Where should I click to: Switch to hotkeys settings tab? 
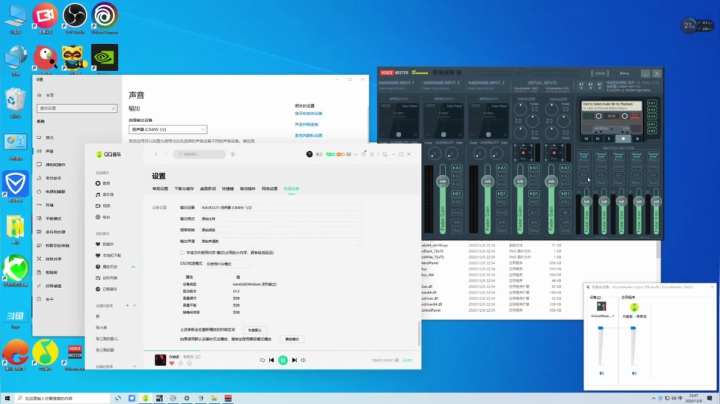coord(227,189)
